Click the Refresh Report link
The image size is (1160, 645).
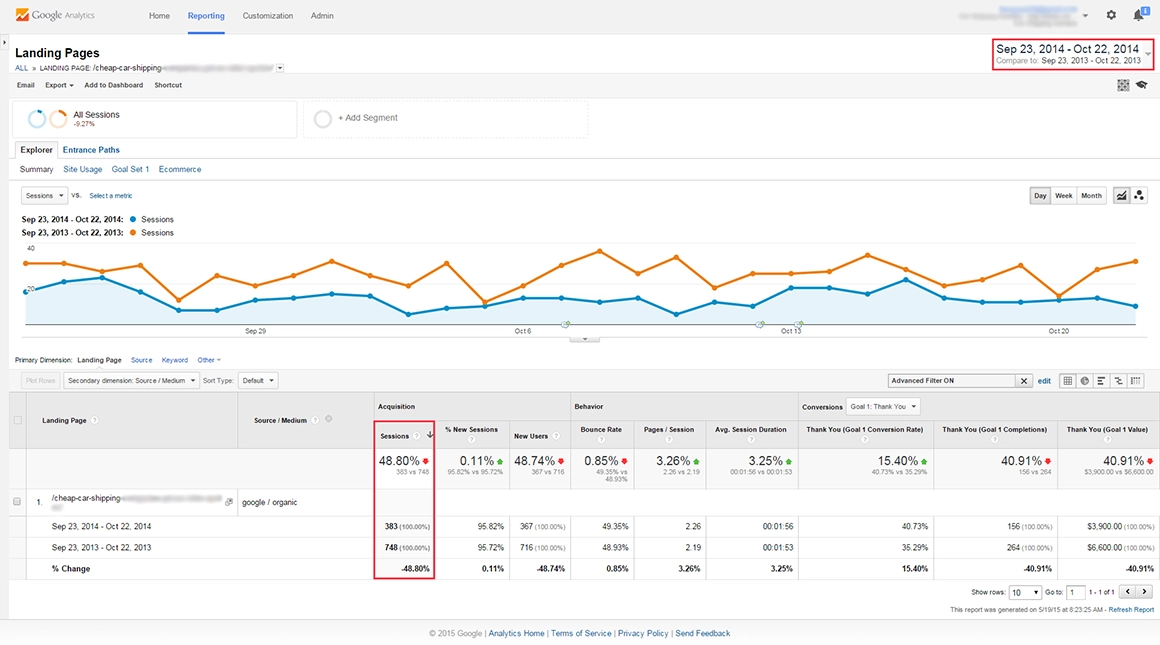[1131, 609]
